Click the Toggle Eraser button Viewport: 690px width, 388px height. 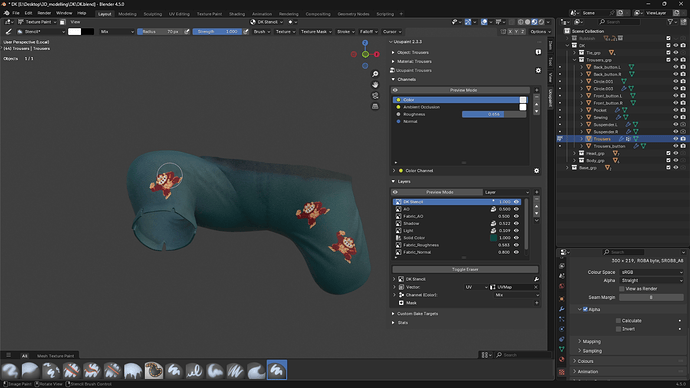465,269
